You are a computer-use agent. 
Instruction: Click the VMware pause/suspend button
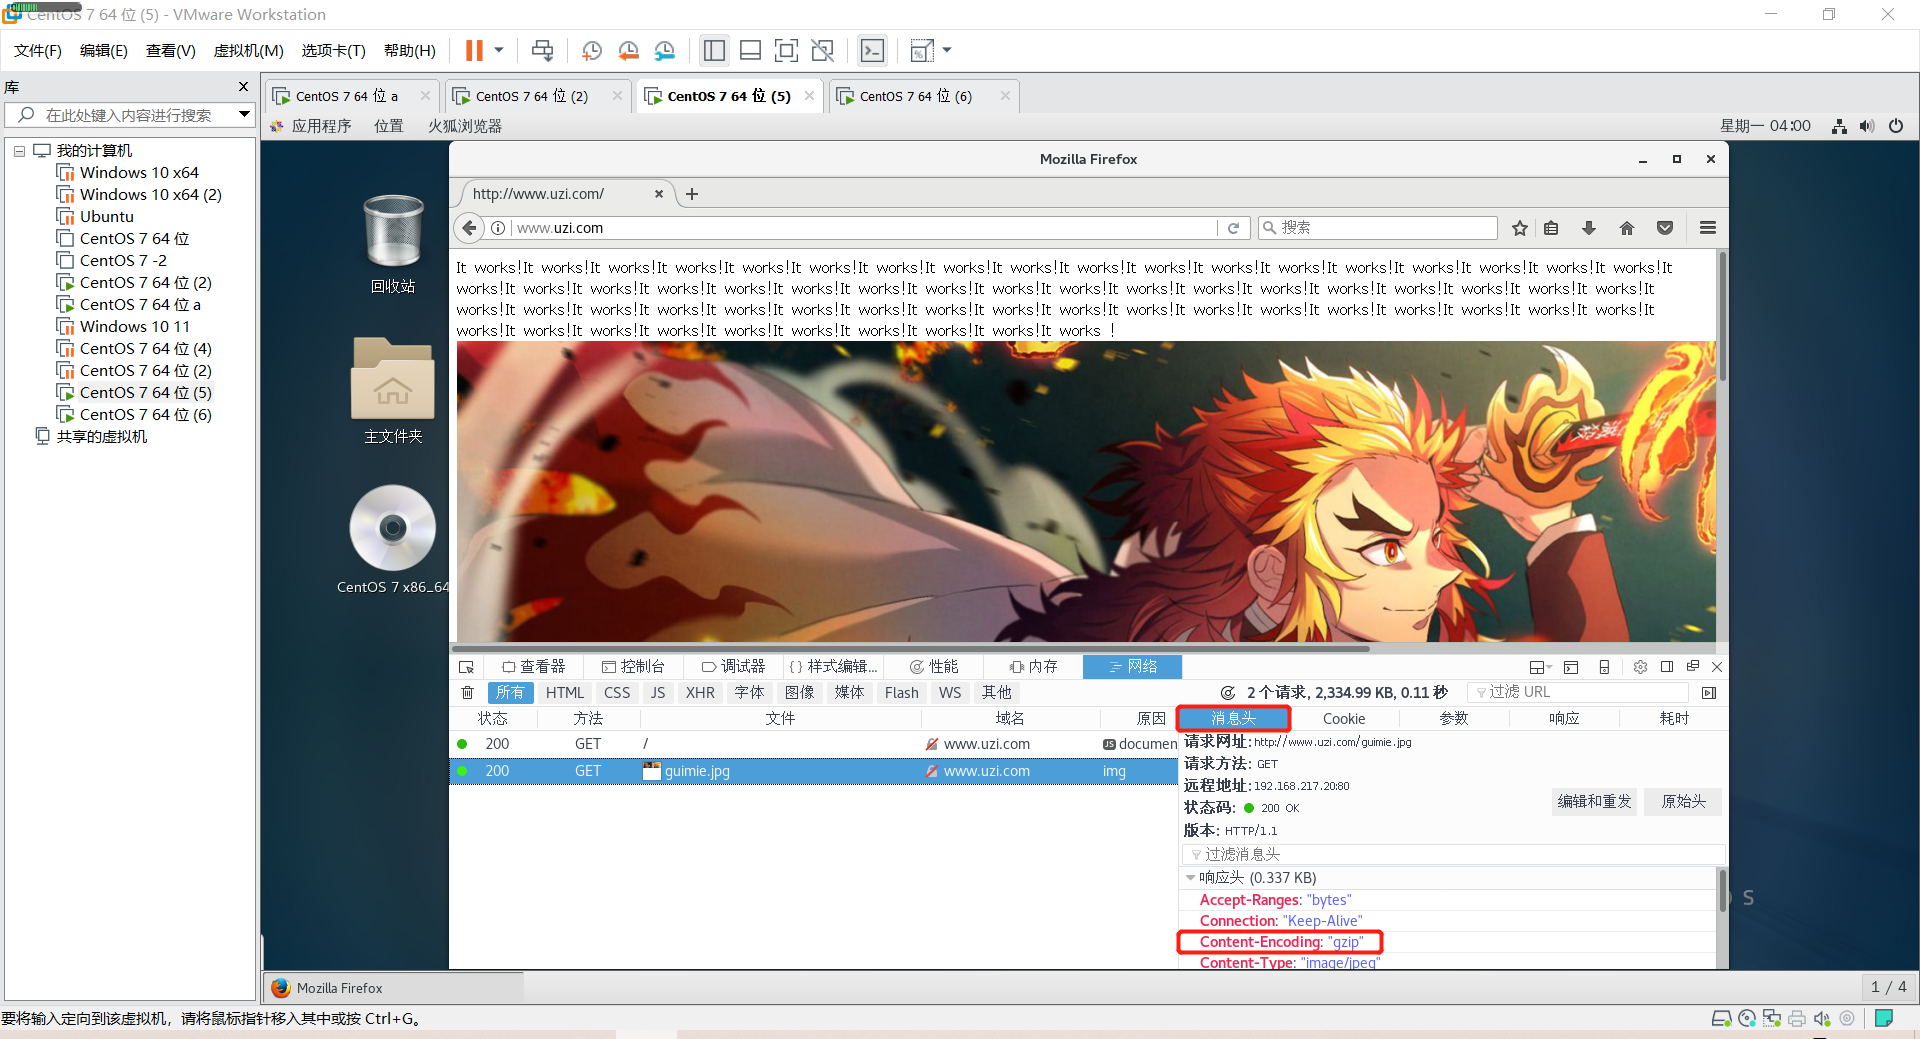[474, 50]
